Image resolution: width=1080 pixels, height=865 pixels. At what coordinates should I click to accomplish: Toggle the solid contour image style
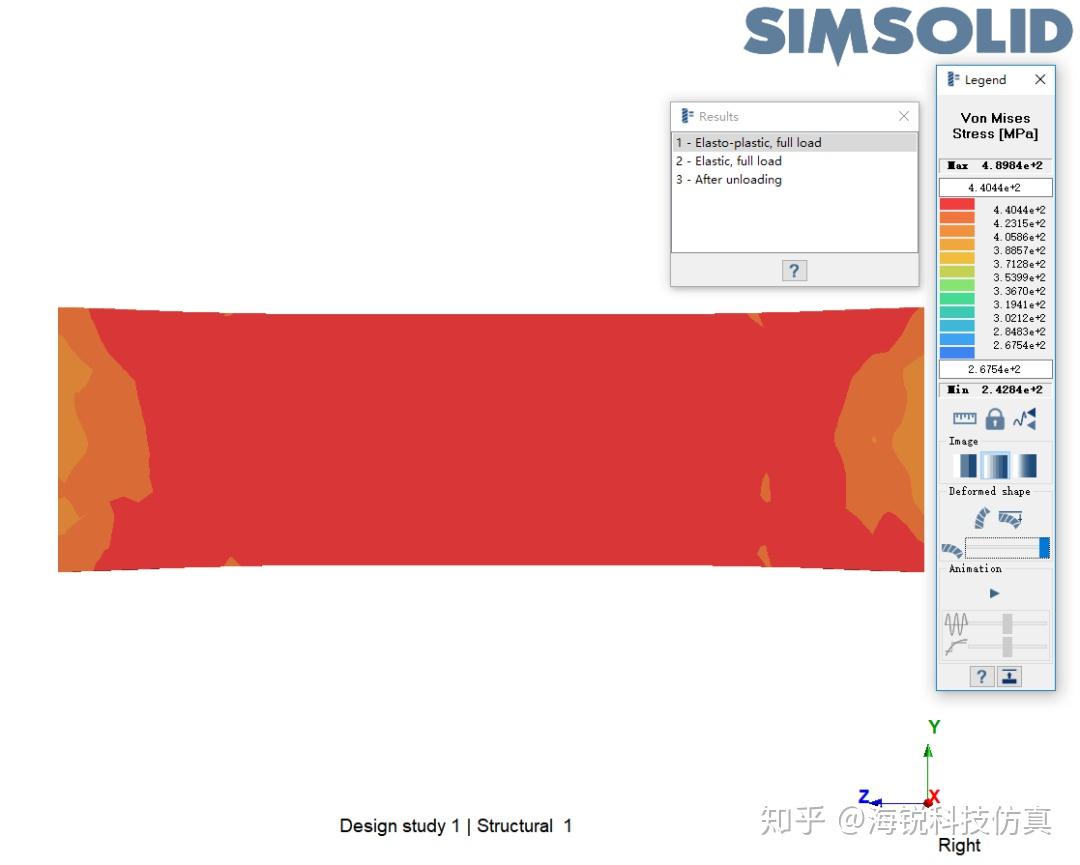tap(967, 464)
